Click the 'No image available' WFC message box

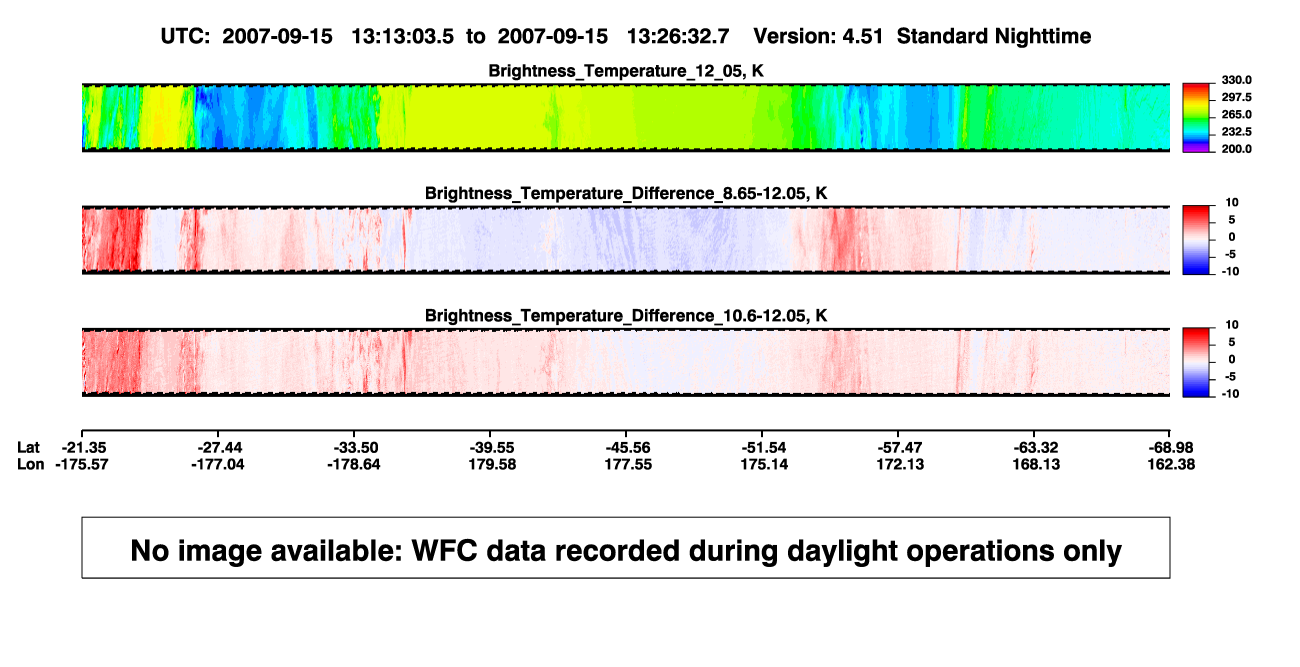pos(626,547)
